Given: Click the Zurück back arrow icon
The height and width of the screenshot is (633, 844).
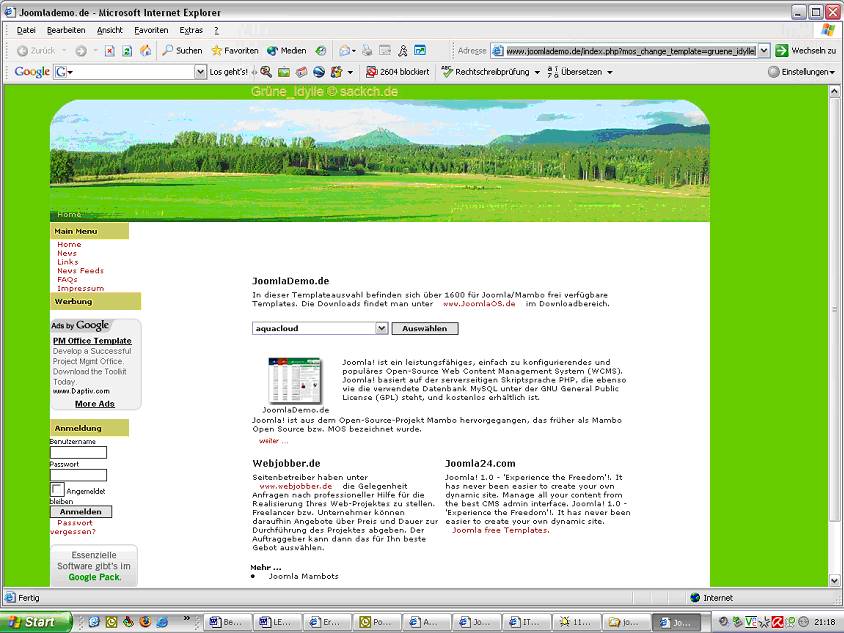Looking at the screenshot, I should (x=22, y=51).
